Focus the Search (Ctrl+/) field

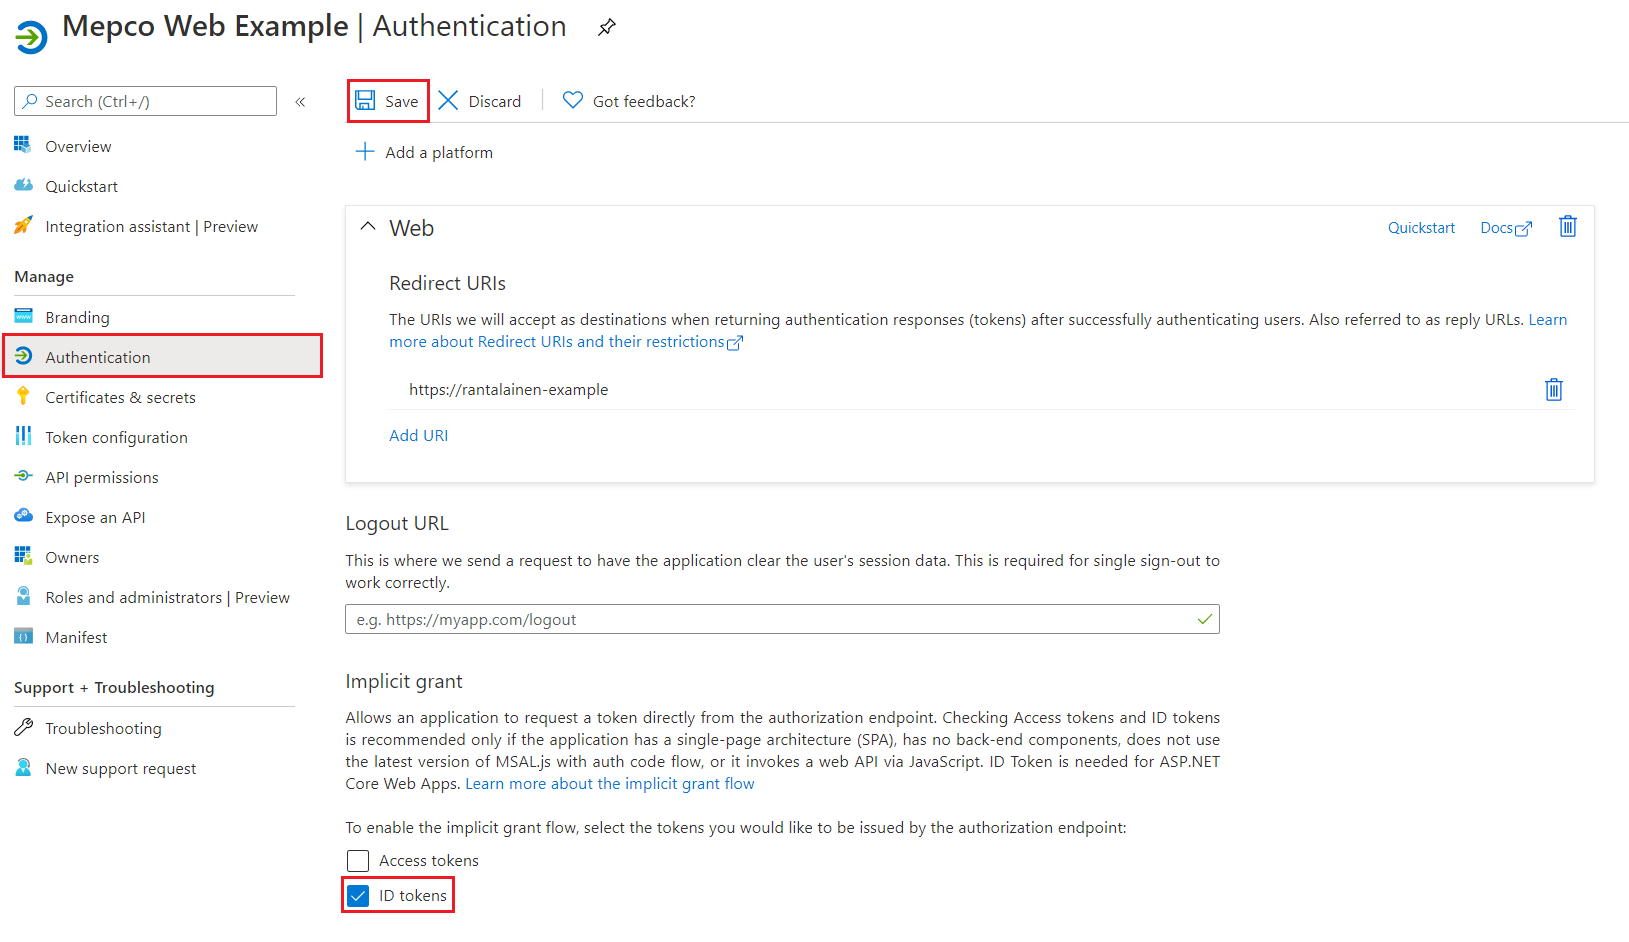click(x=146, y=101)
